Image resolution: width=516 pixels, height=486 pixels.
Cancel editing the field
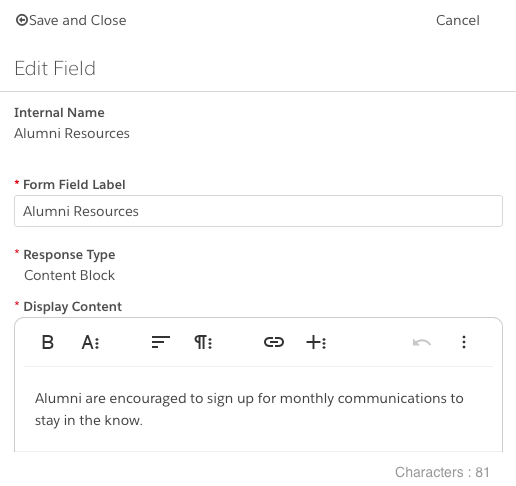pos(458,20)
